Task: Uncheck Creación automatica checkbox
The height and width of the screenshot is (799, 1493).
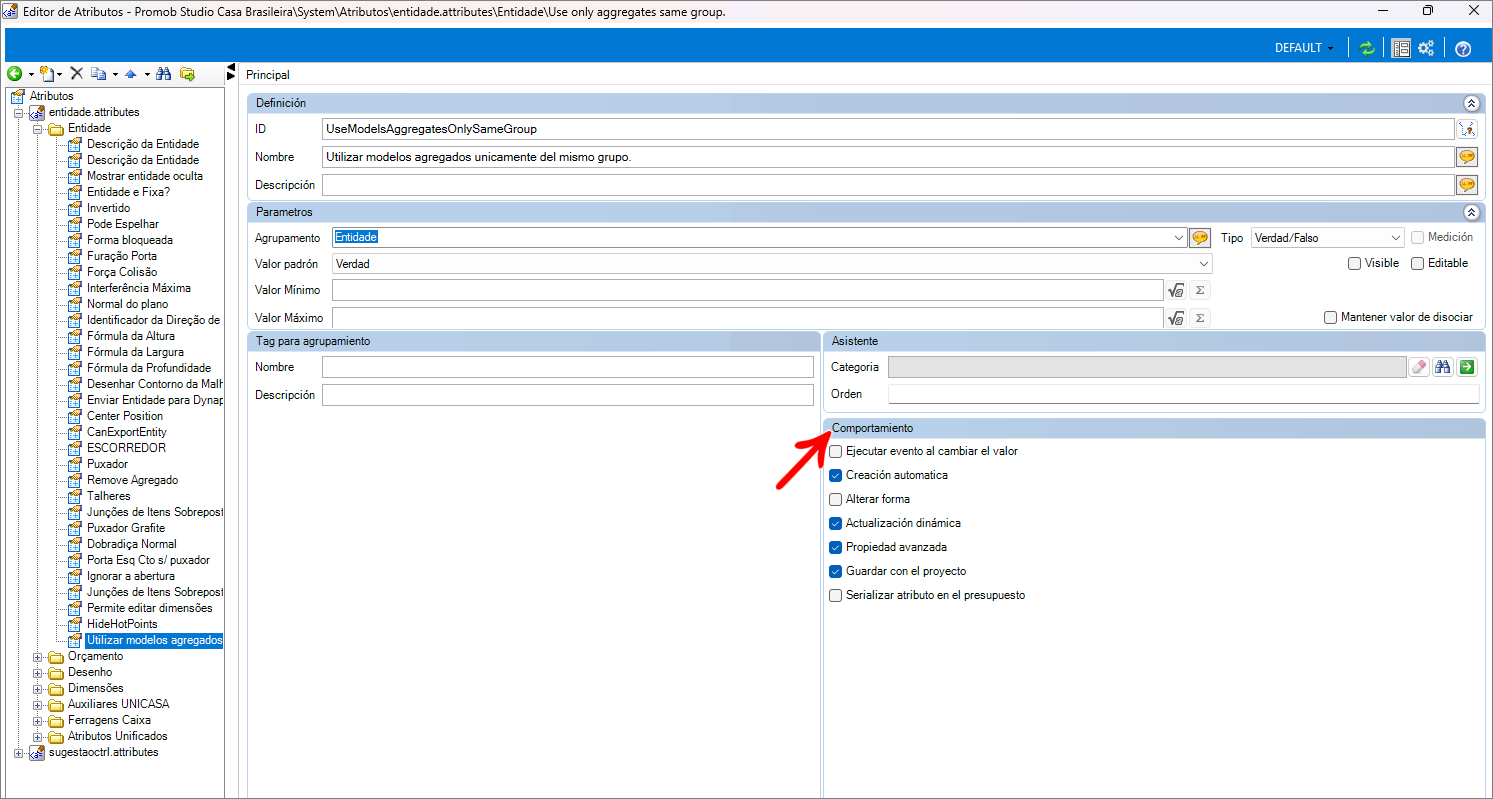Action: 836,475
